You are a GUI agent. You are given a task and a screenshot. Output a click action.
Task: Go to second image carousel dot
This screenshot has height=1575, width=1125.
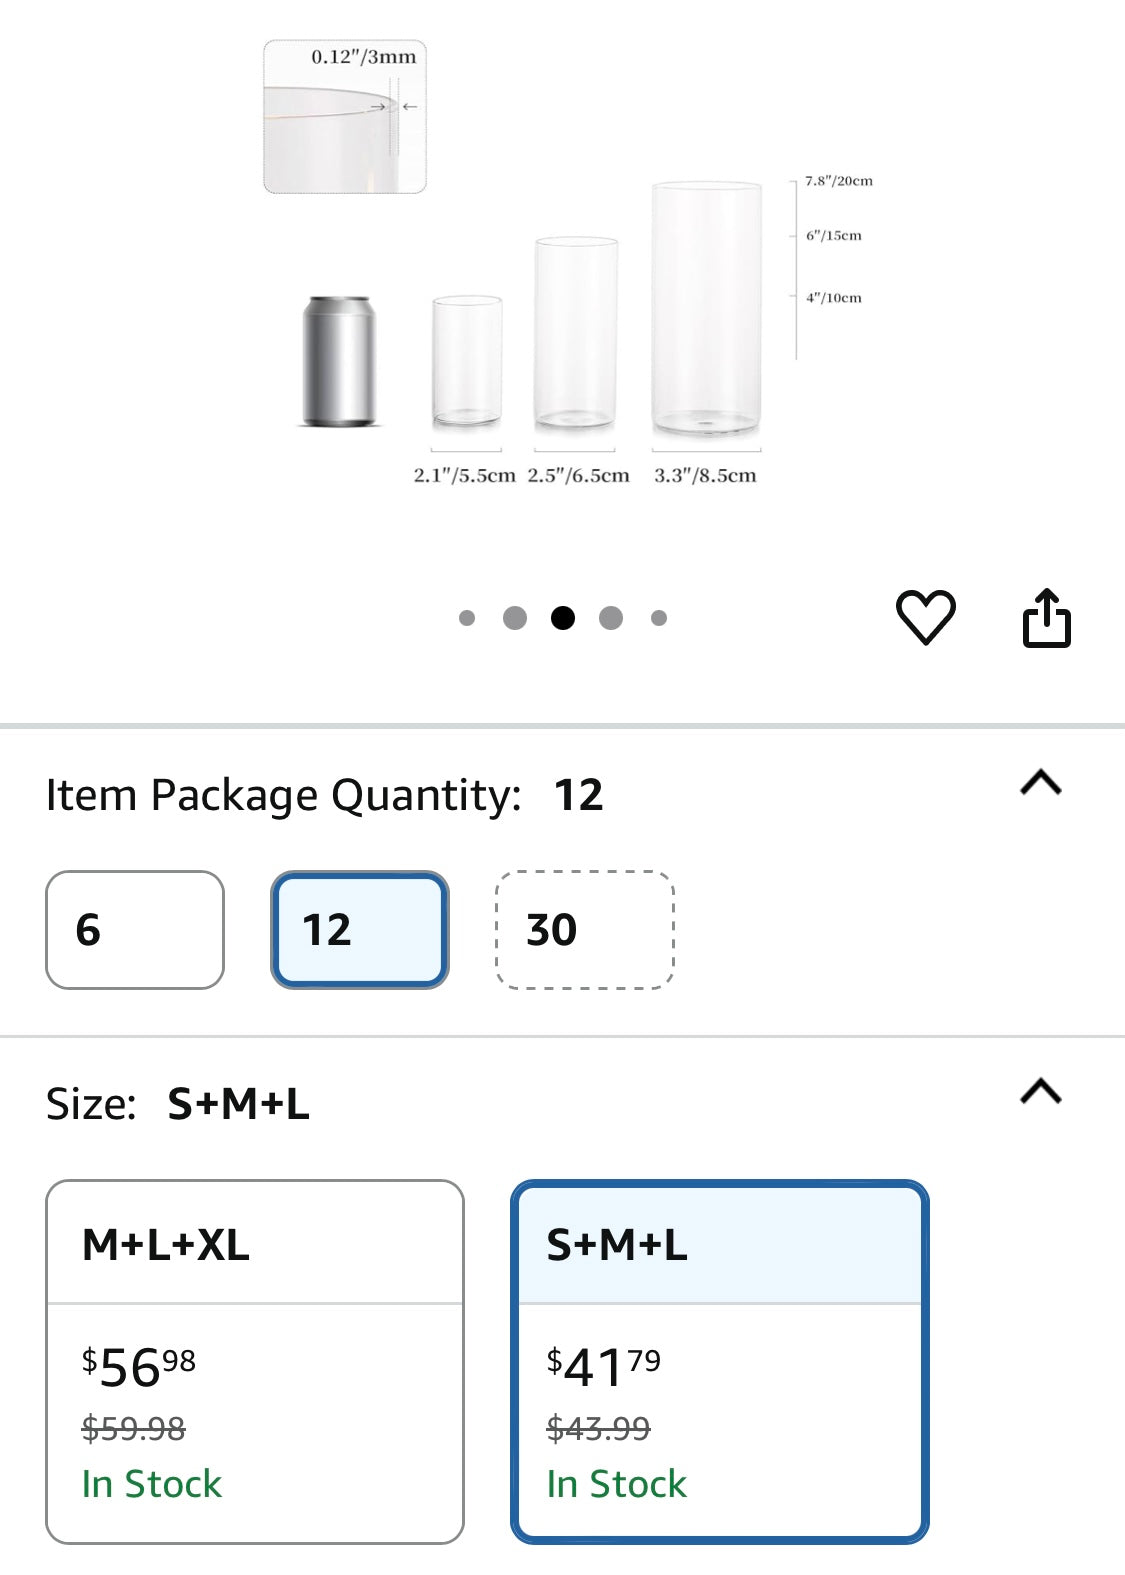click(x=515, y=618)
